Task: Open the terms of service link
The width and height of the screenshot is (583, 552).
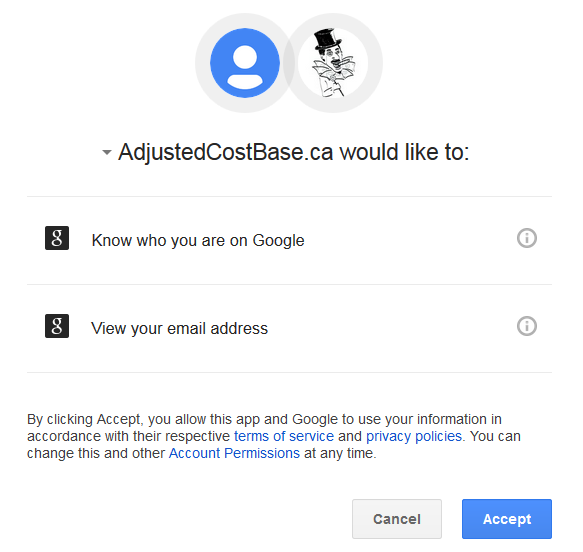Action: 284,436
